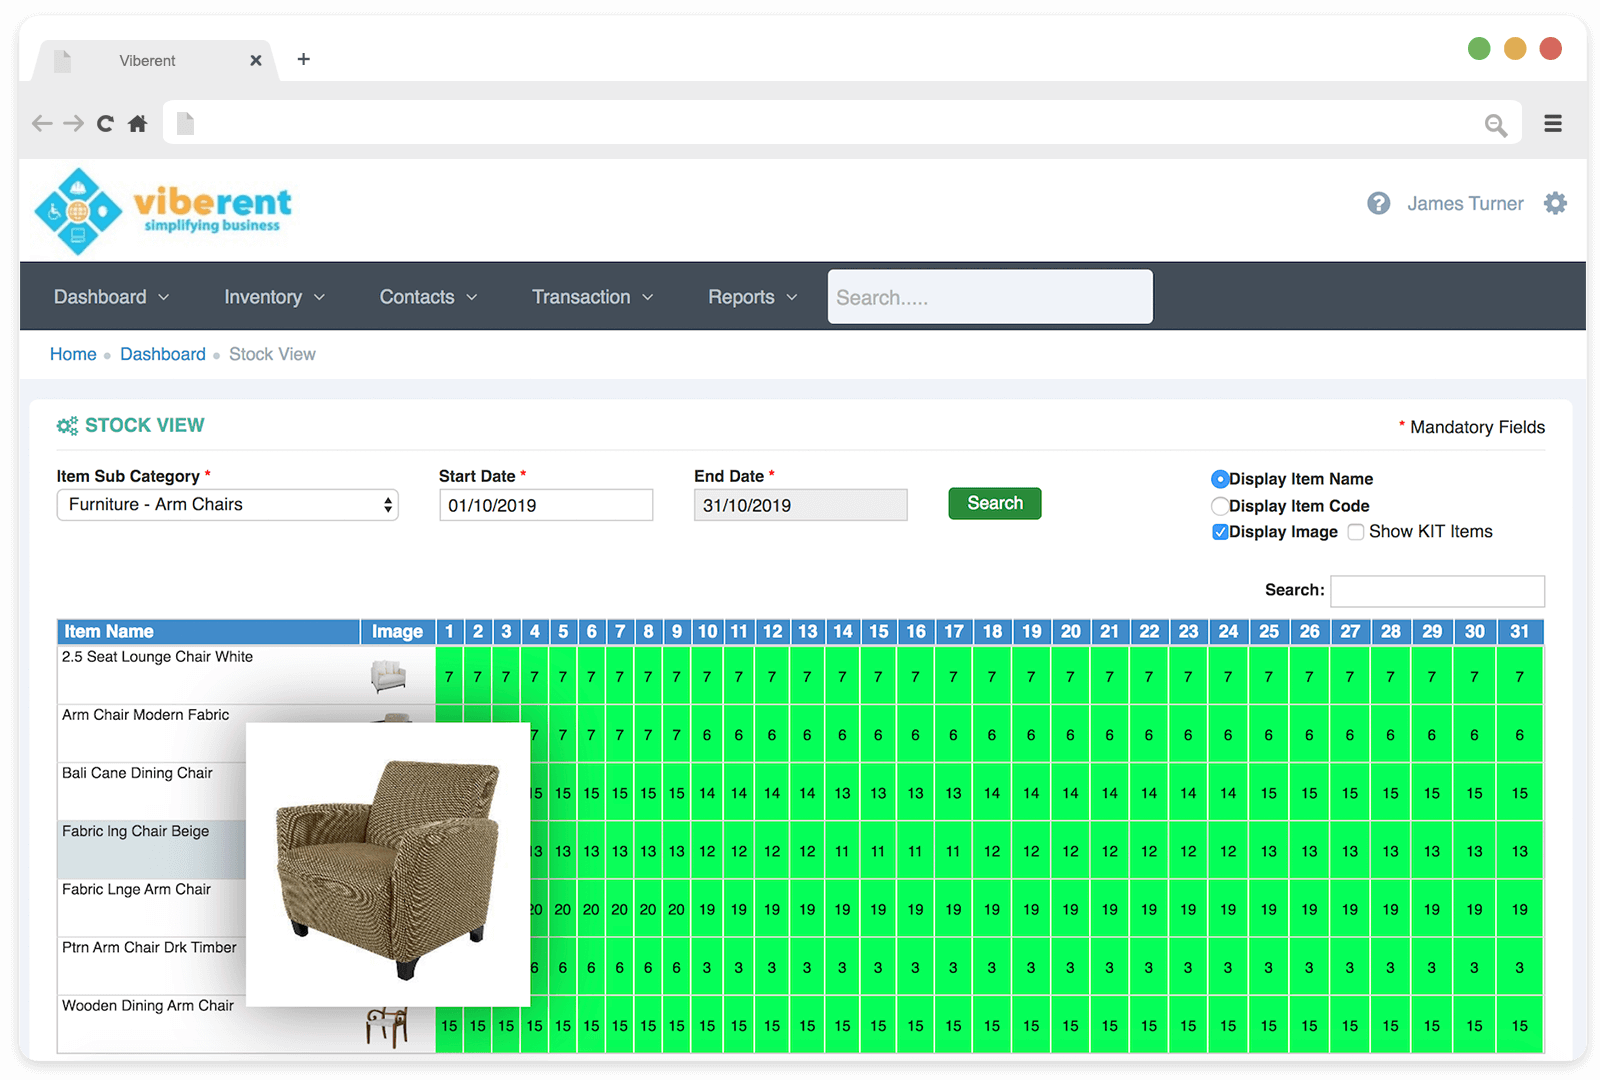Open a new browser tab
The width and height of the screenshot is (1600, 1080).
click(x=304, y=60)
